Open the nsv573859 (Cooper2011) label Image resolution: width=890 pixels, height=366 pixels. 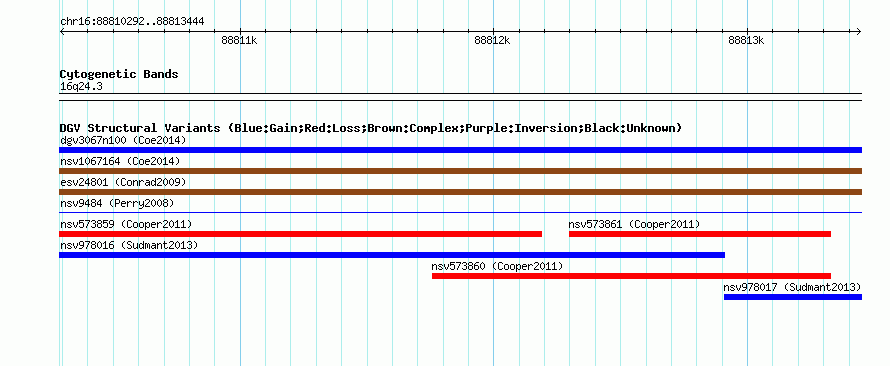point(126,224)
